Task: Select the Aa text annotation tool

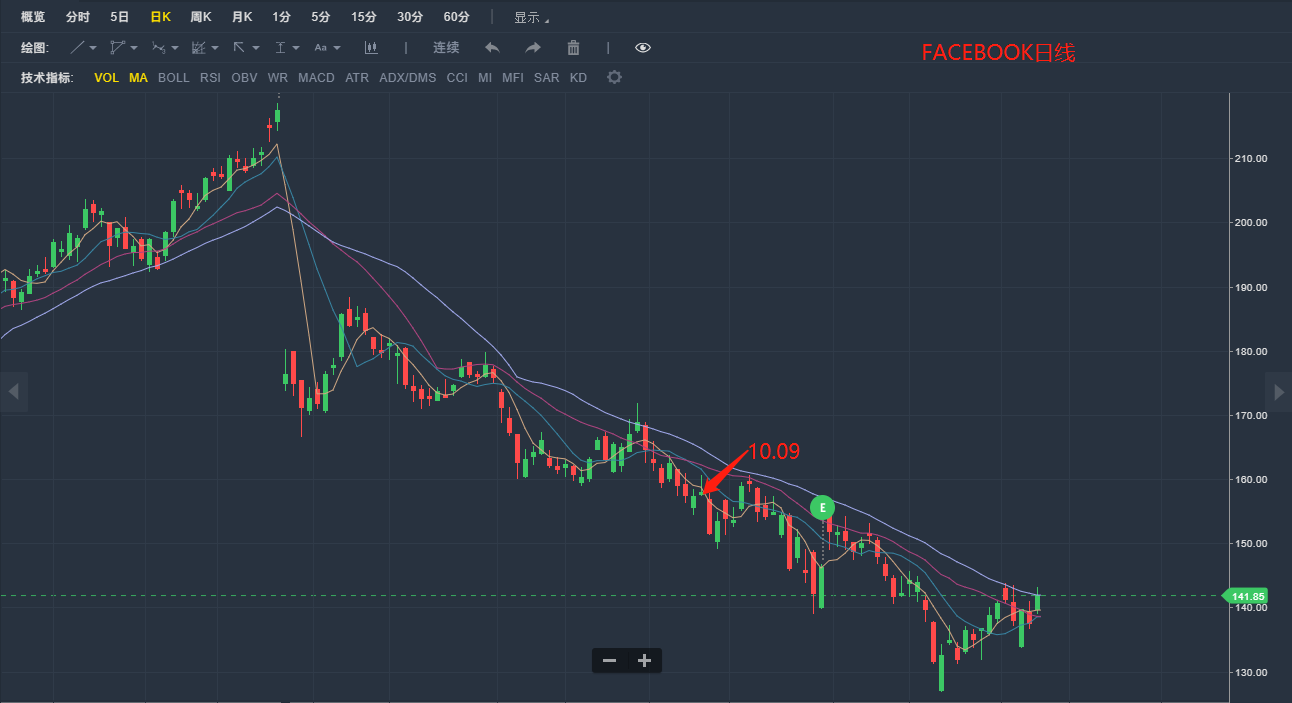Action: click(320, 48)
